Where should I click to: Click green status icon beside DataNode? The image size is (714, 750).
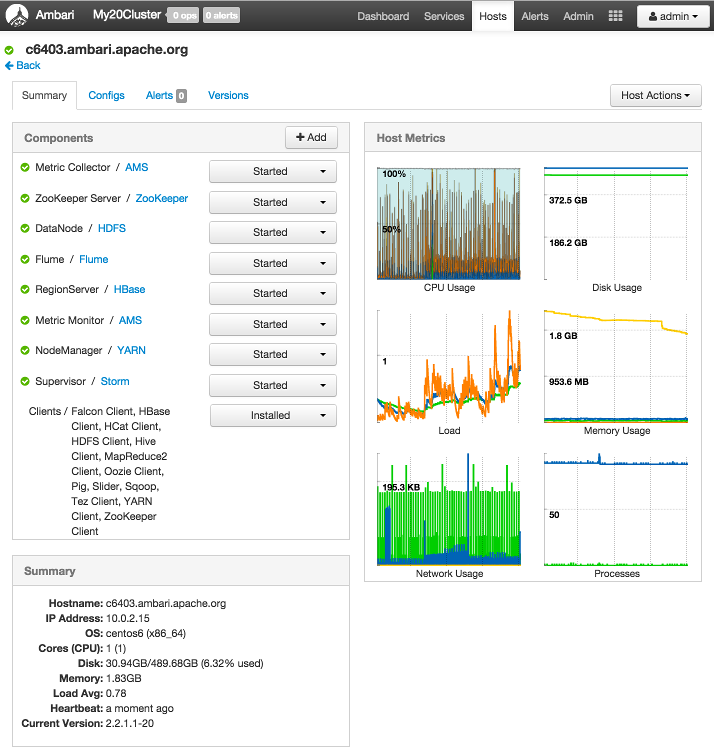click(25, 229)
